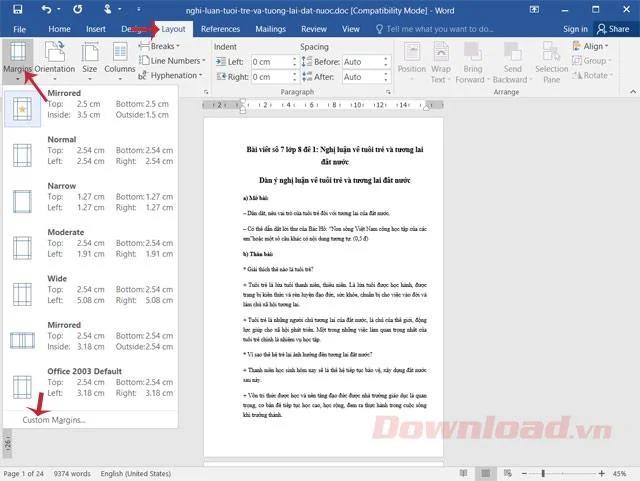The image size is (640, 481).
Task: Click the Indent Right input field
Action: point(271,77)
